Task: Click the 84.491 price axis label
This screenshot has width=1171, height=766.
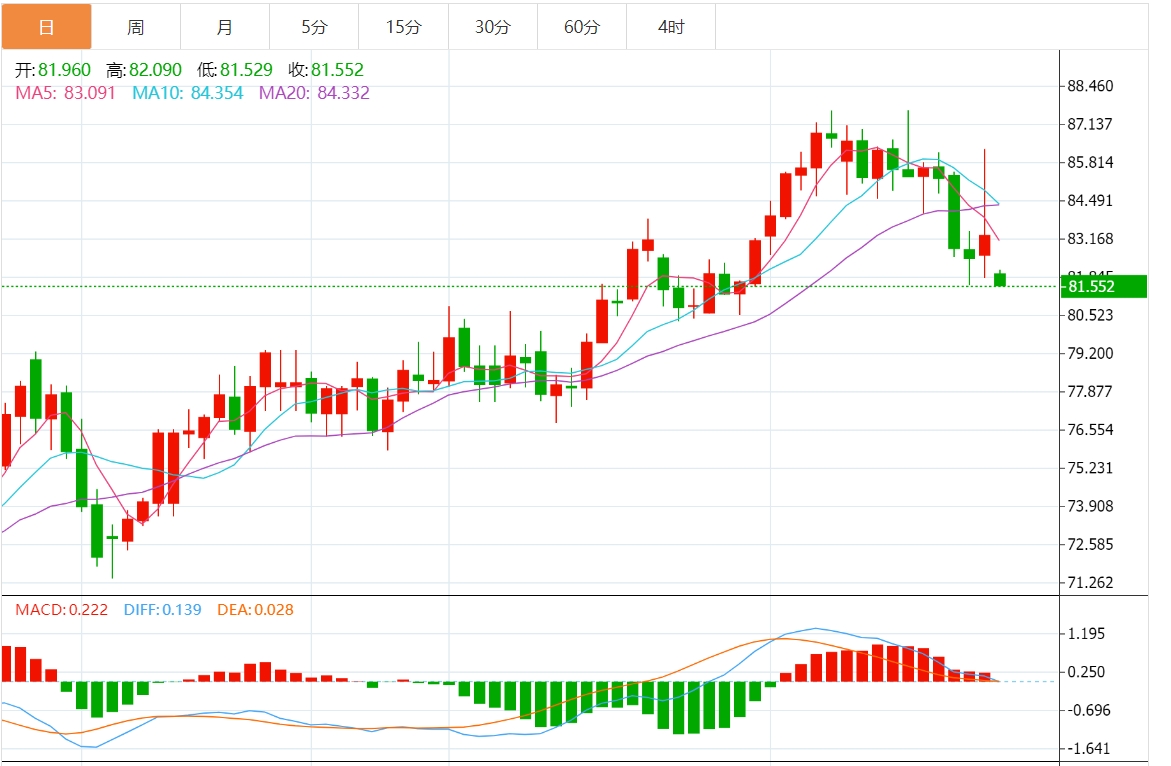Action: 1090,200
